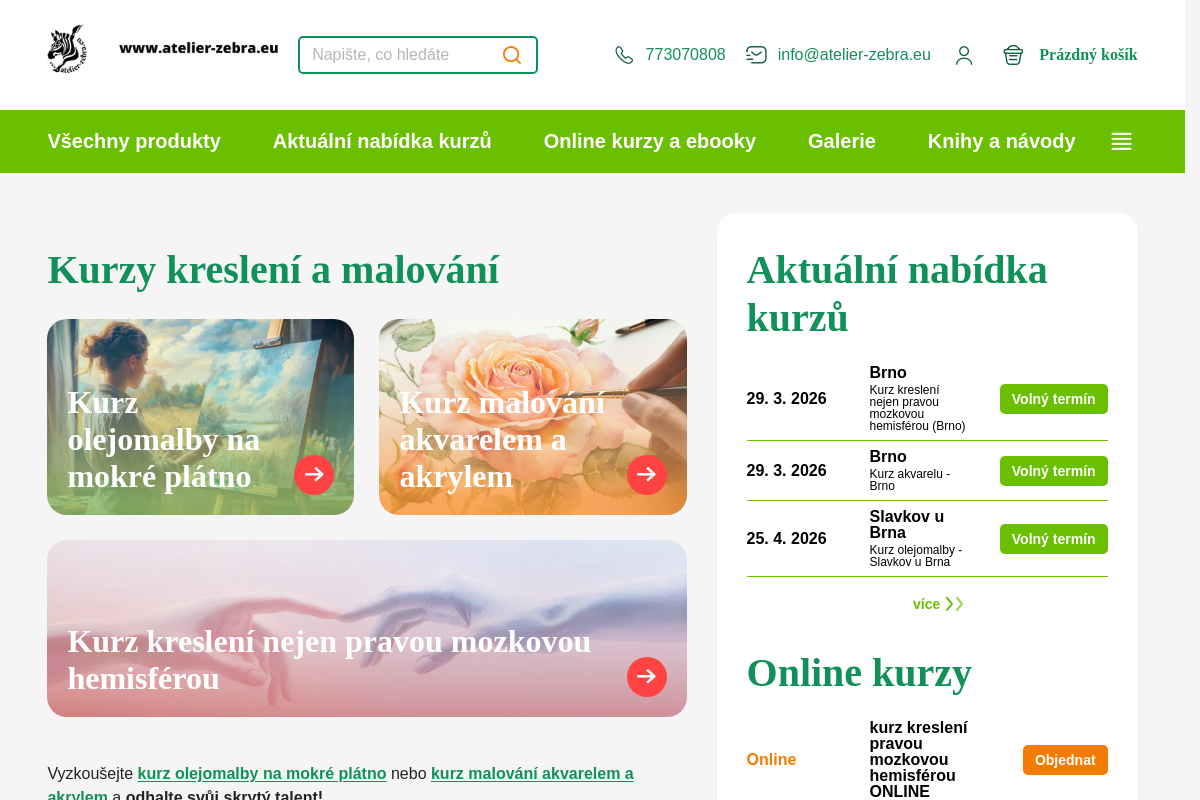Go to Knihy a návody

[1002, 141]
